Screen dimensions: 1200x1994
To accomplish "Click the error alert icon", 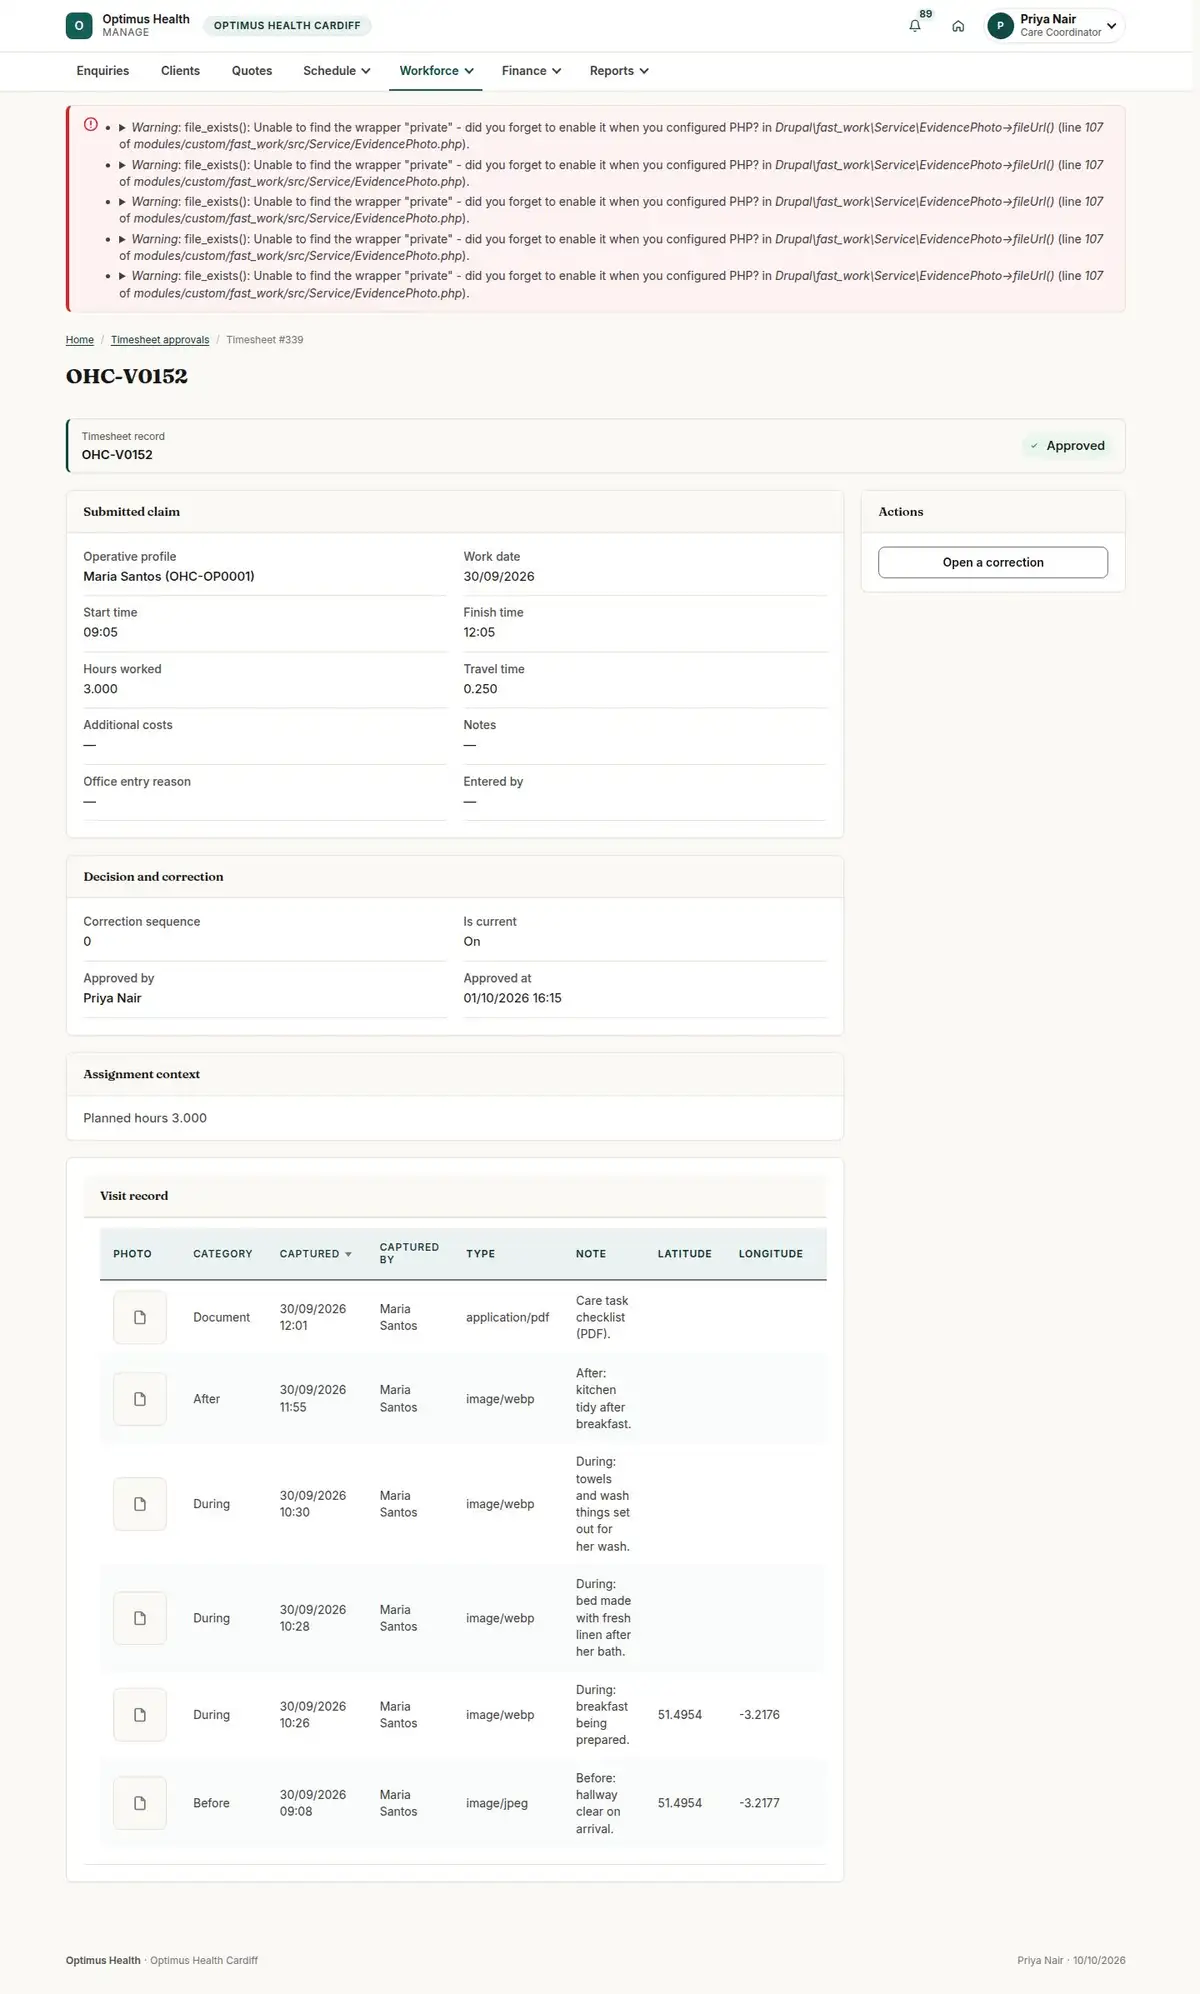I will pyautogui.click(x=91, y=125).
